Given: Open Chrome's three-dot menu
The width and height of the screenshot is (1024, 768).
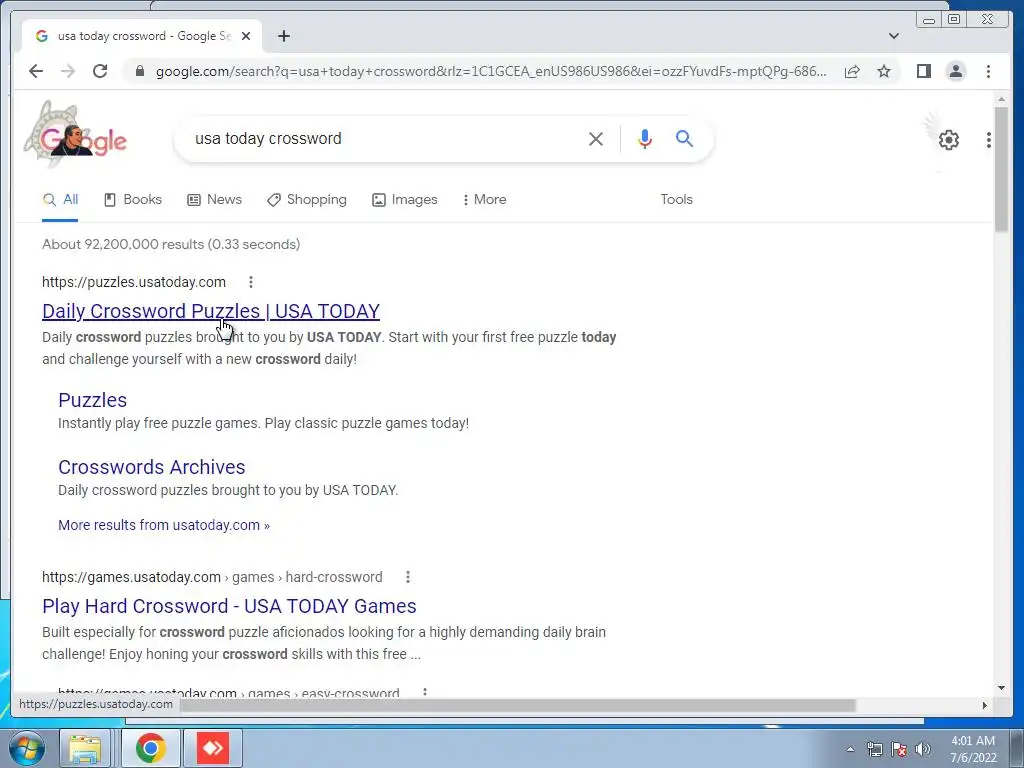Looking at the screenshot, I should pos(988,71).
